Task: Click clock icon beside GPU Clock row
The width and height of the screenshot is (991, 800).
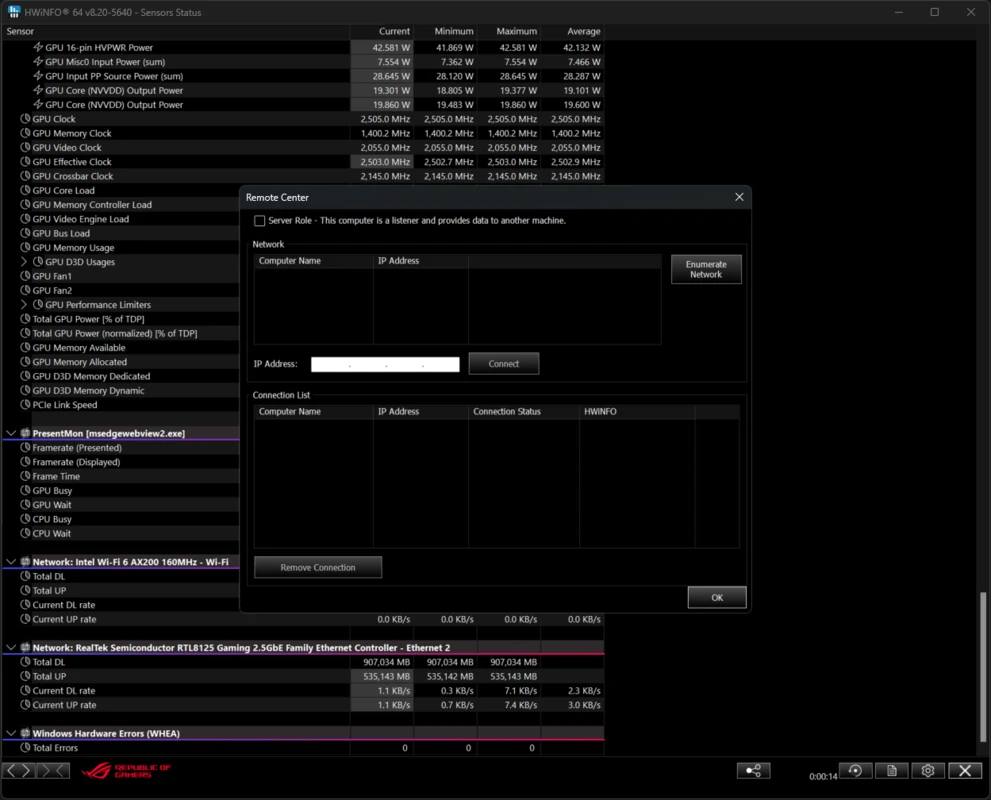Action: (25, 119)
